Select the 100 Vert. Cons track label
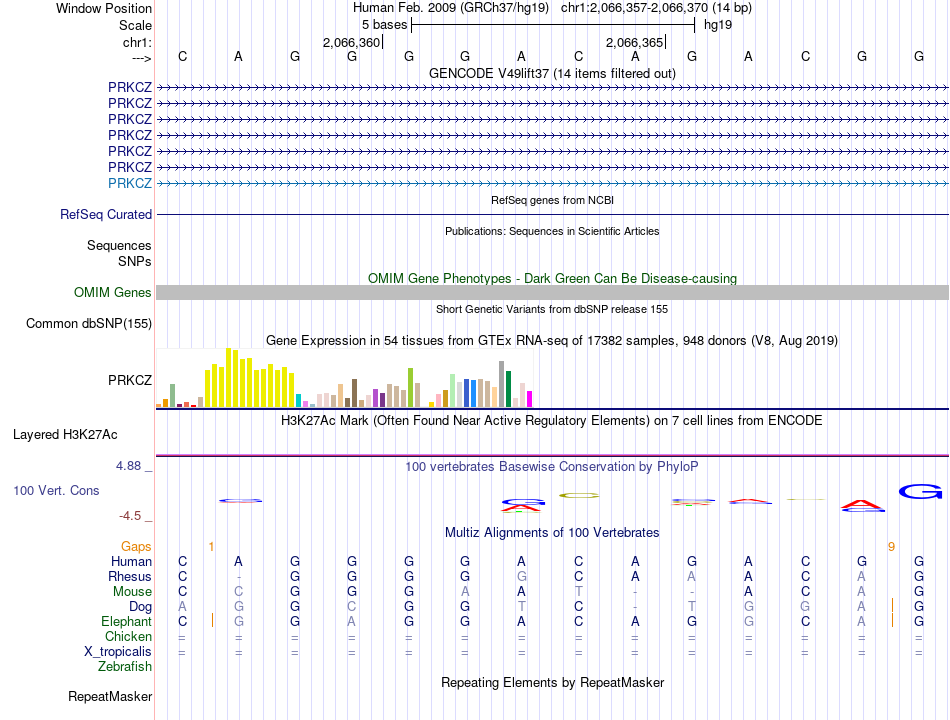This screenshot has width=950, height=720. coord(56,490)
